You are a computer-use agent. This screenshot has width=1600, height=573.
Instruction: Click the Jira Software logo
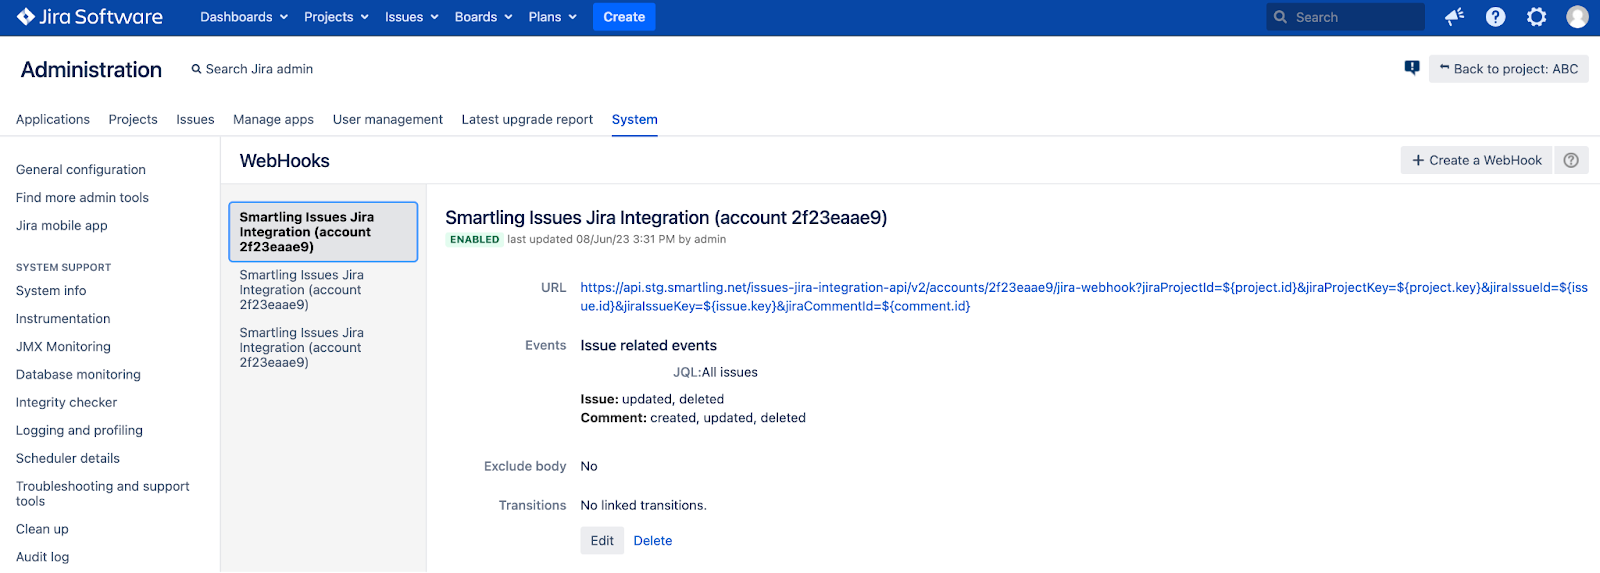coord(90,17)
